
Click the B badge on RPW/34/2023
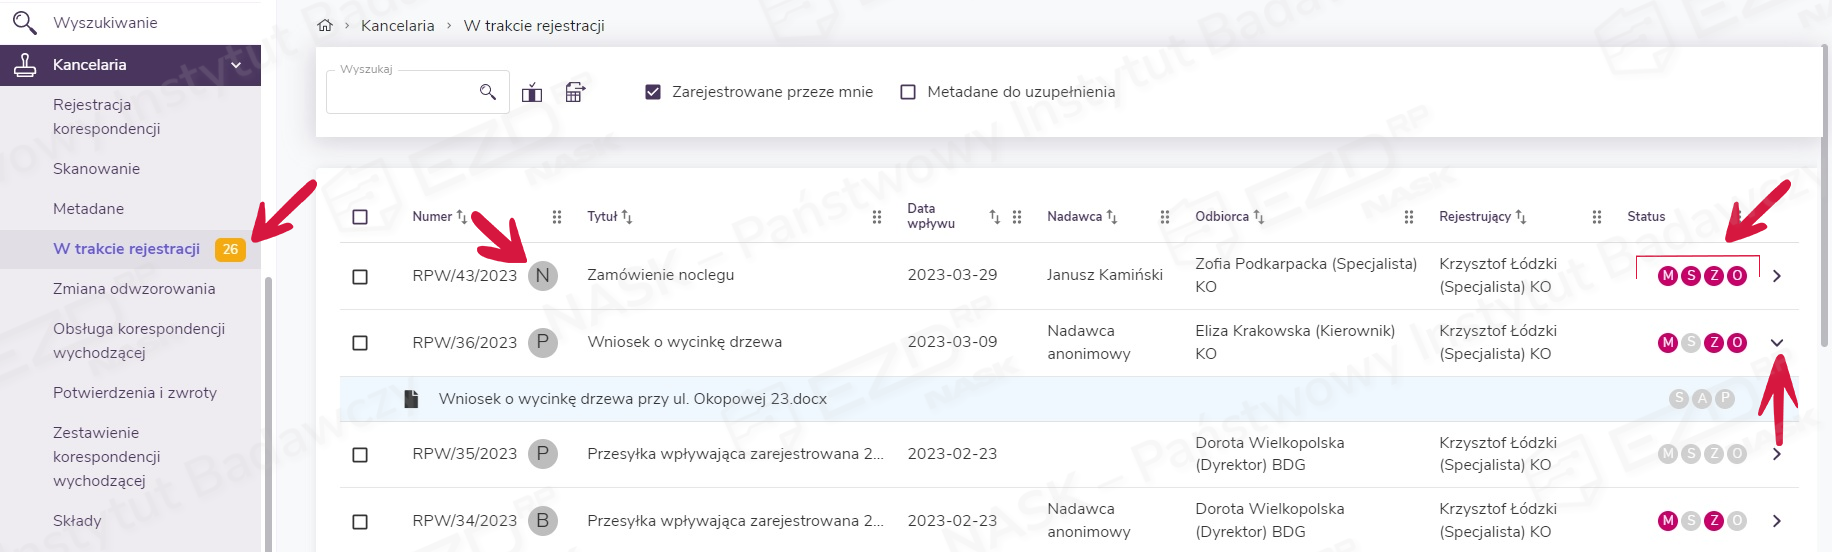pyautogui.click(x=542, y=521)
